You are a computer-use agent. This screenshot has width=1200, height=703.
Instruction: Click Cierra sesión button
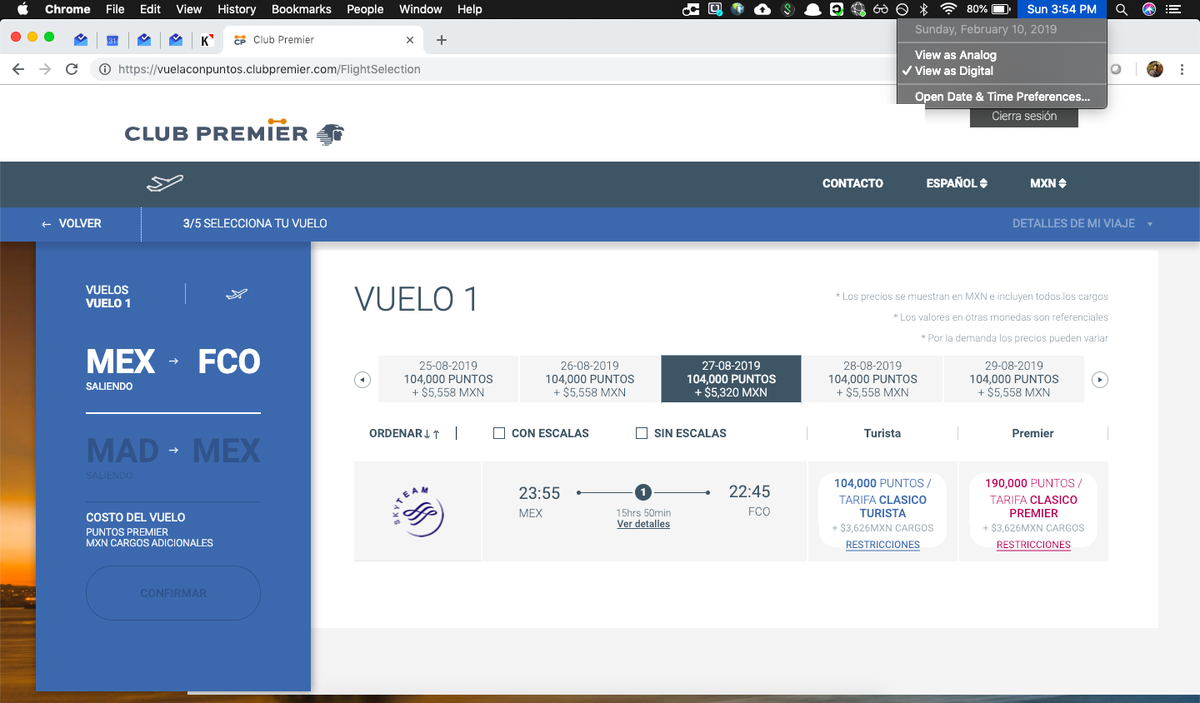tap(1024, 116)
